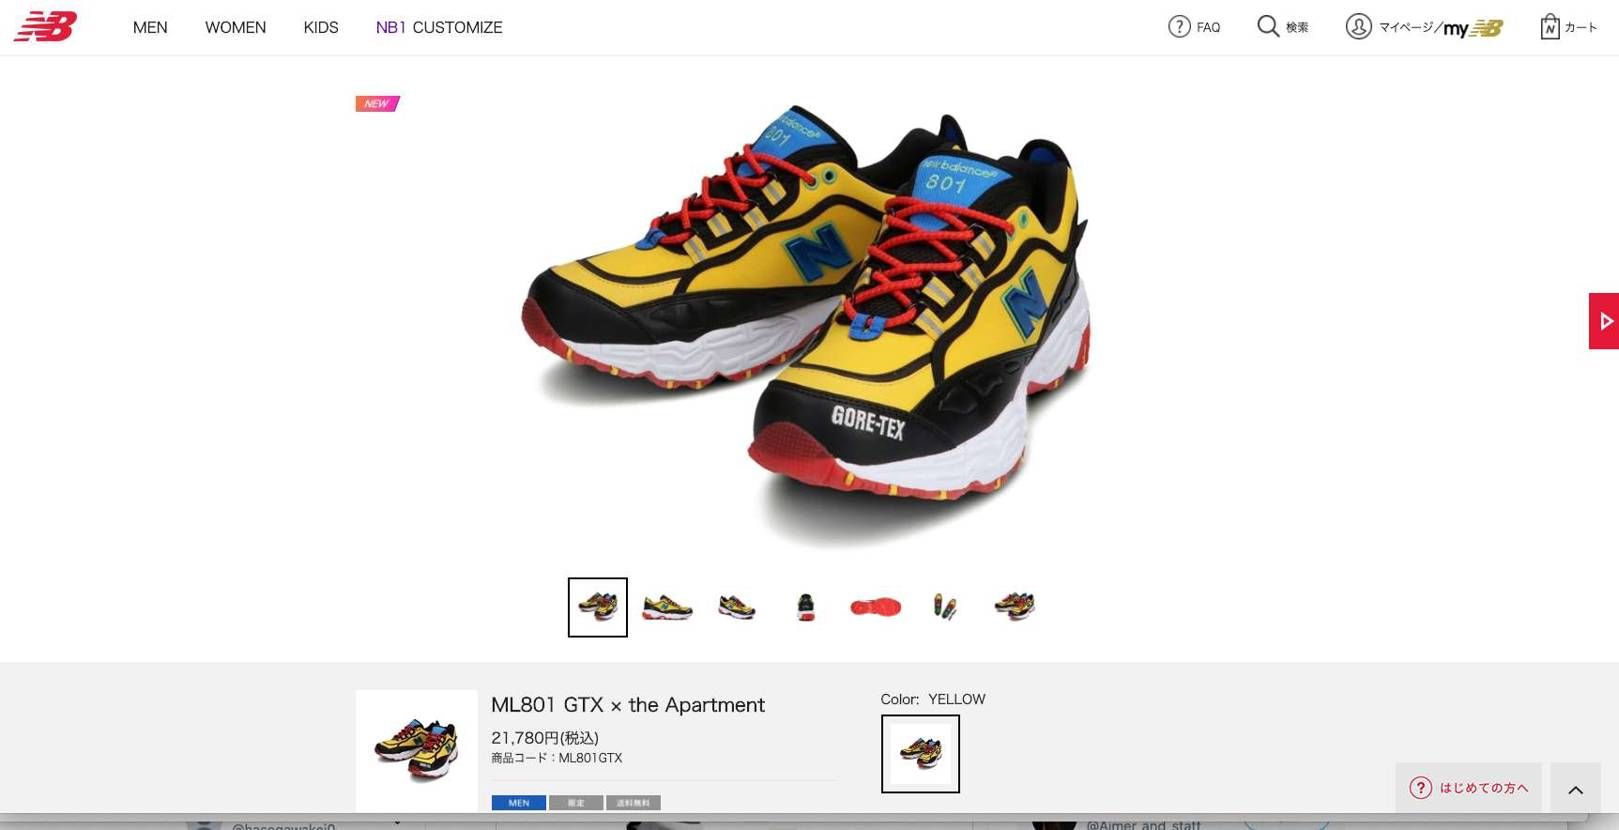Screen dimensions: 1619x830
Task: Show the top-down view thumbnail
Action: tap(945, 606)
